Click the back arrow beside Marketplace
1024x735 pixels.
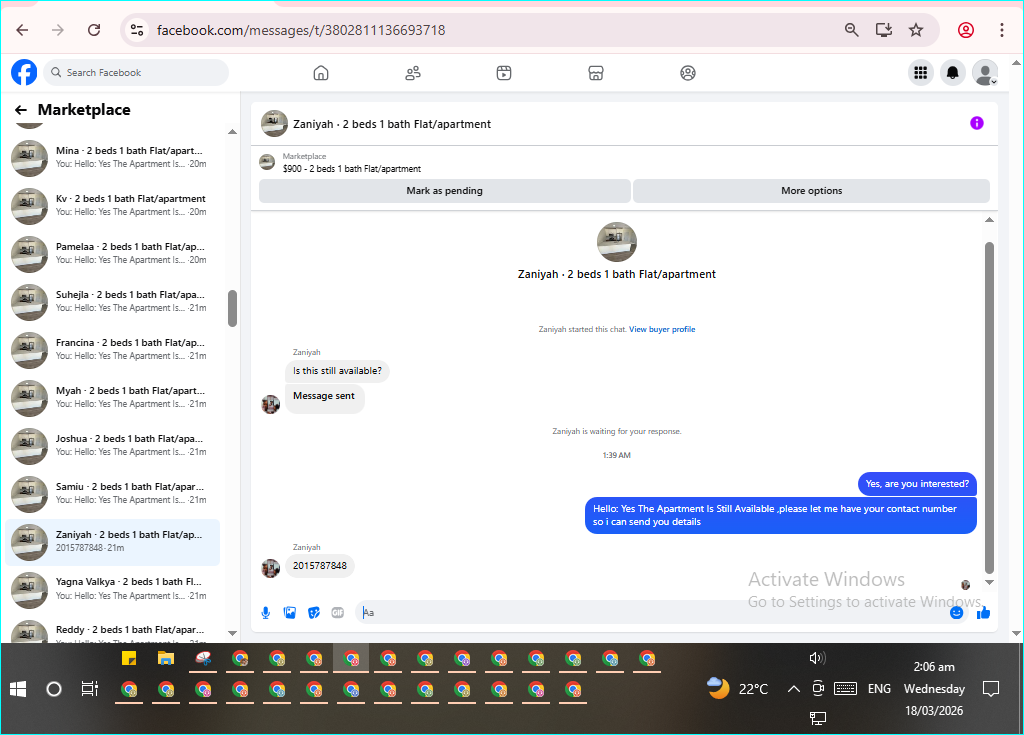[x=21, y=110]
